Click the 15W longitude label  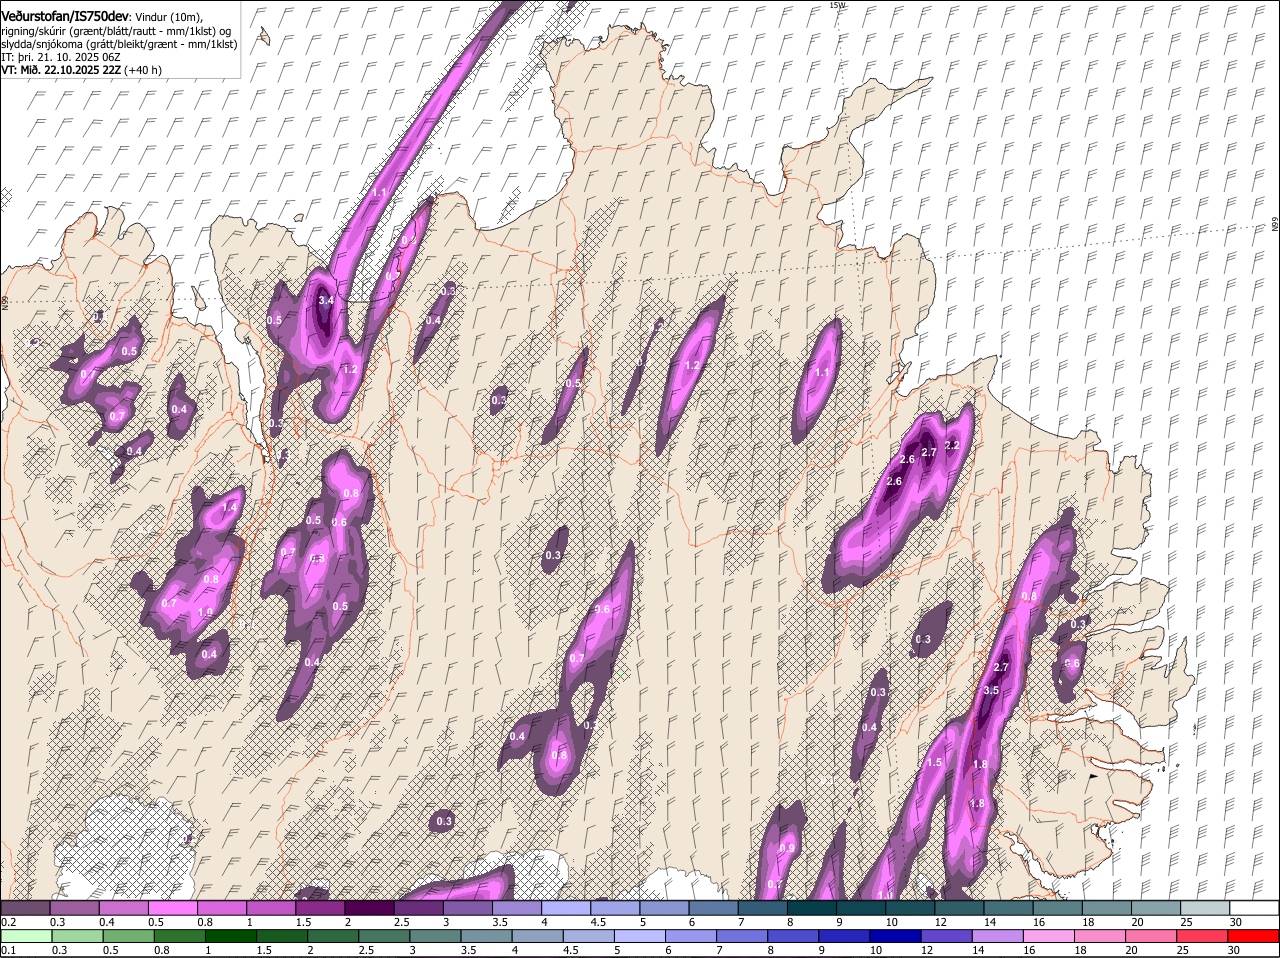coord(837,6)
